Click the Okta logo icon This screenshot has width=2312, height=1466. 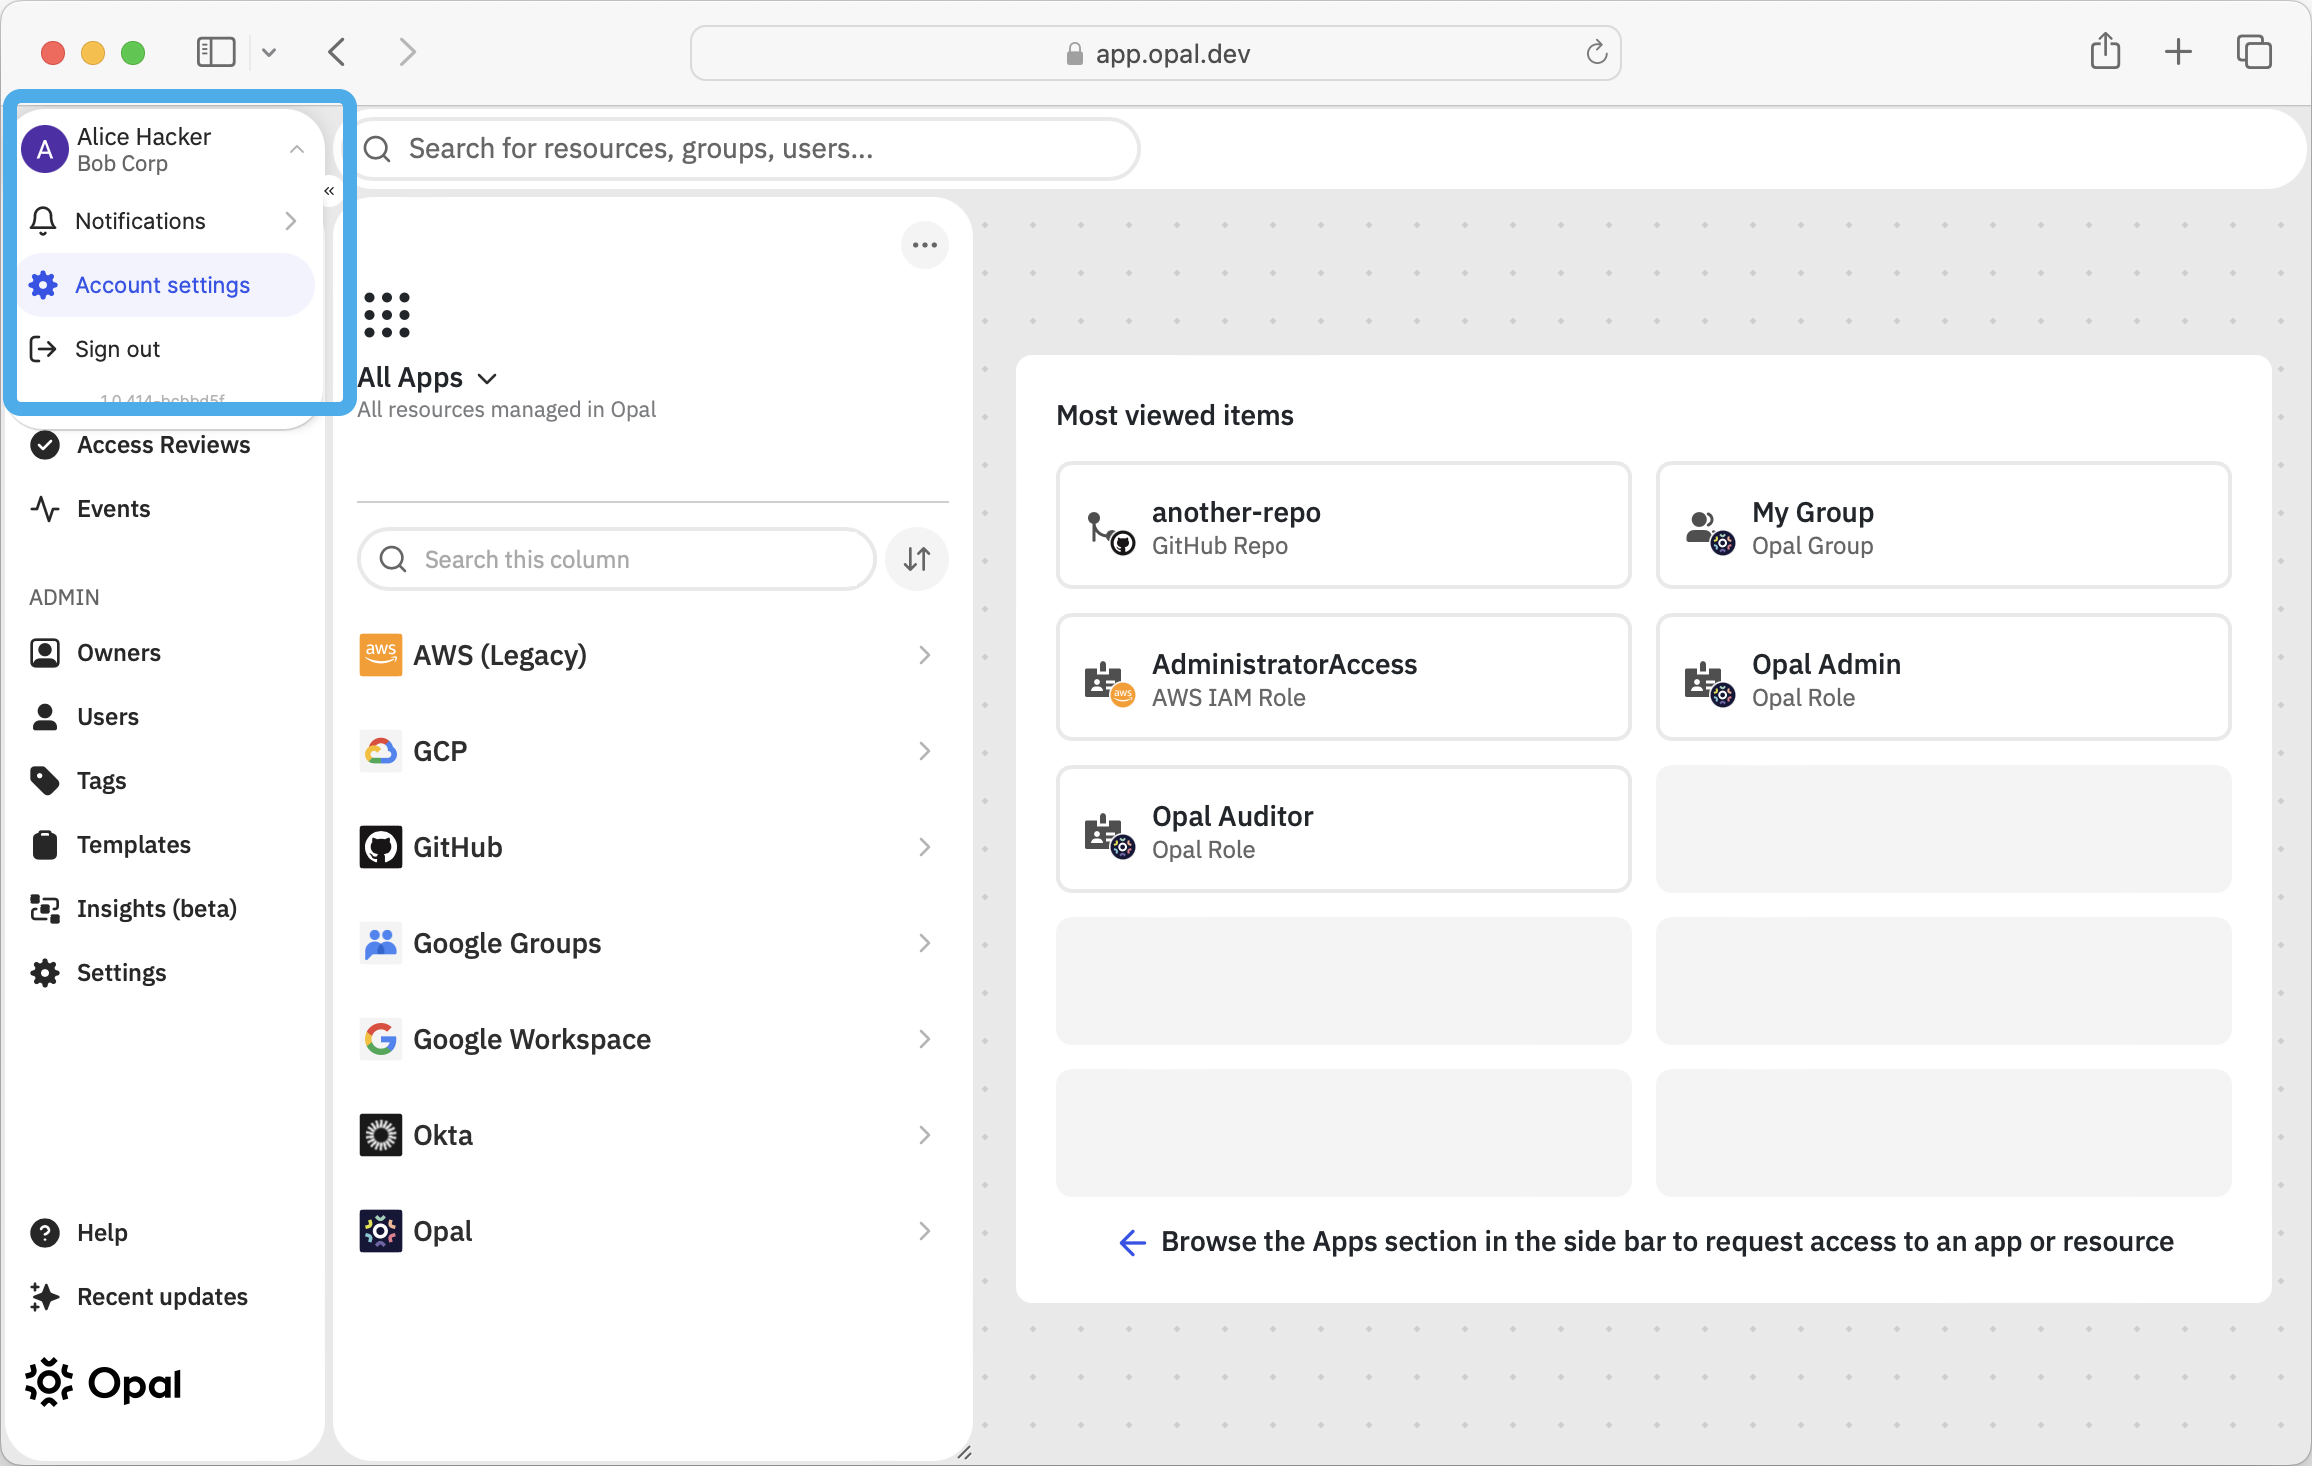381,1135
